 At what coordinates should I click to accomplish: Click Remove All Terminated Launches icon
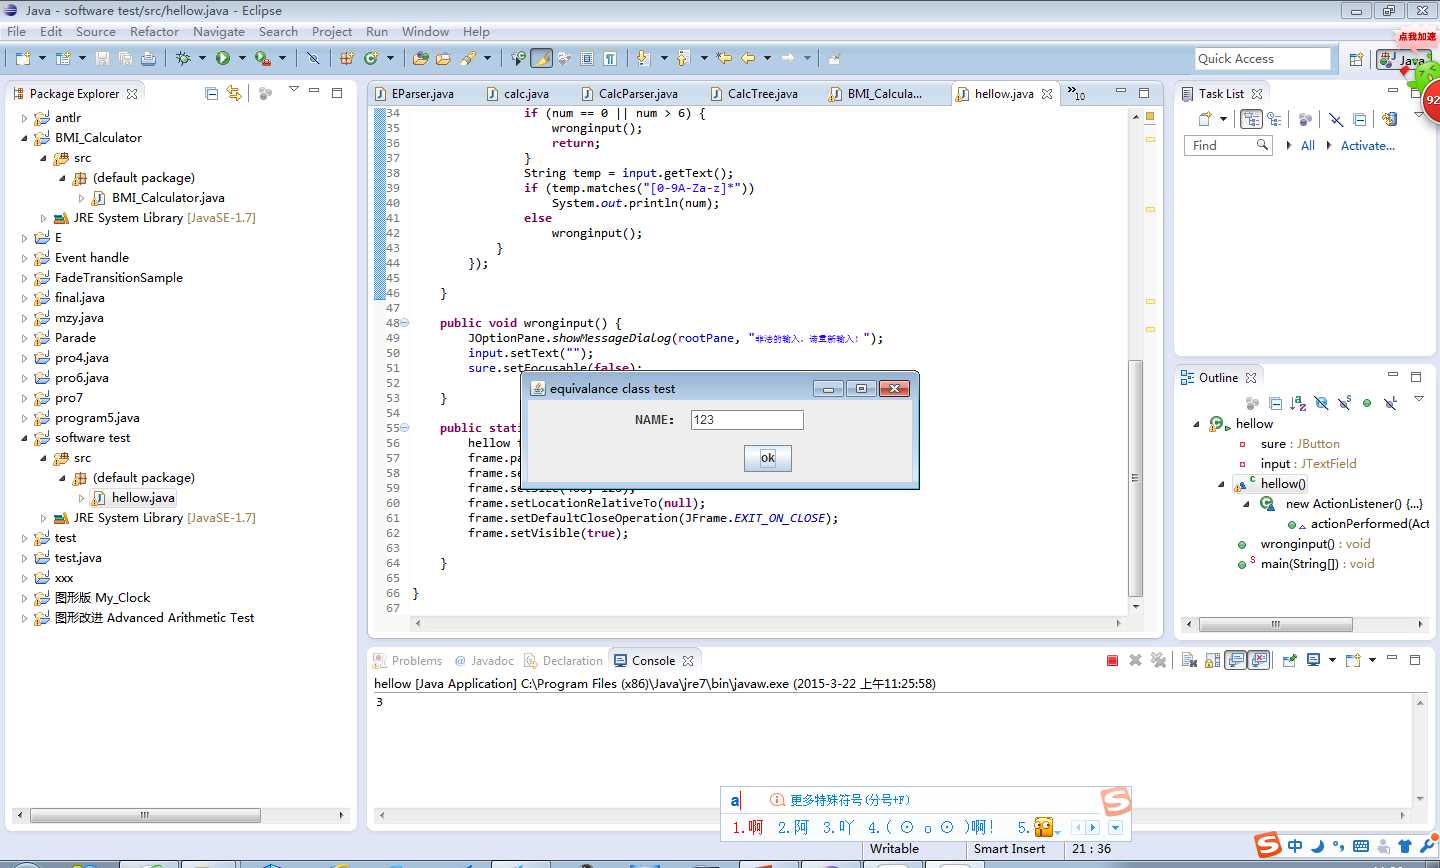tap(1158, 660)
